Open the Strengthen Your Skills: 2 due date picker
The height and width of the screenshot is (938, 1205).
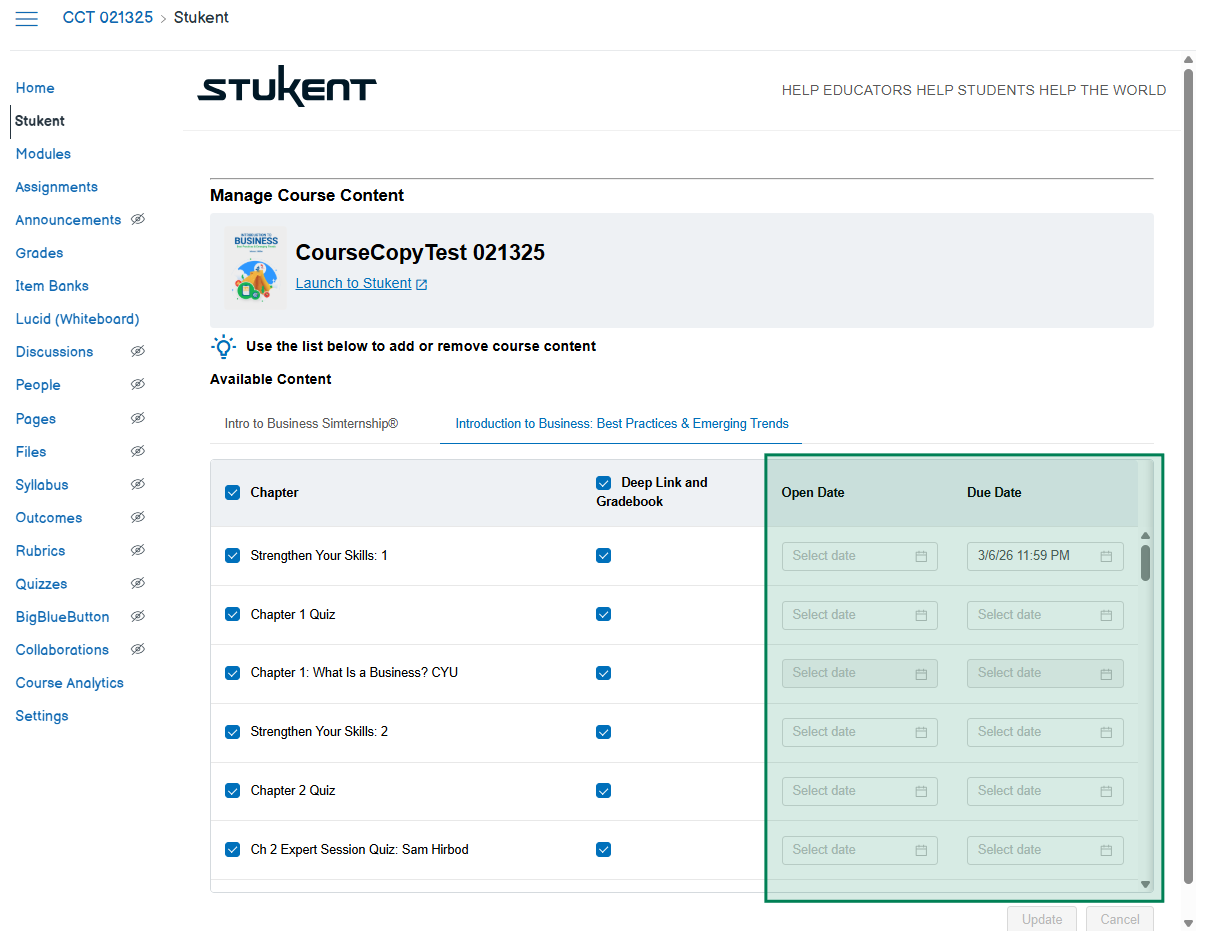tap(1044, 732)
